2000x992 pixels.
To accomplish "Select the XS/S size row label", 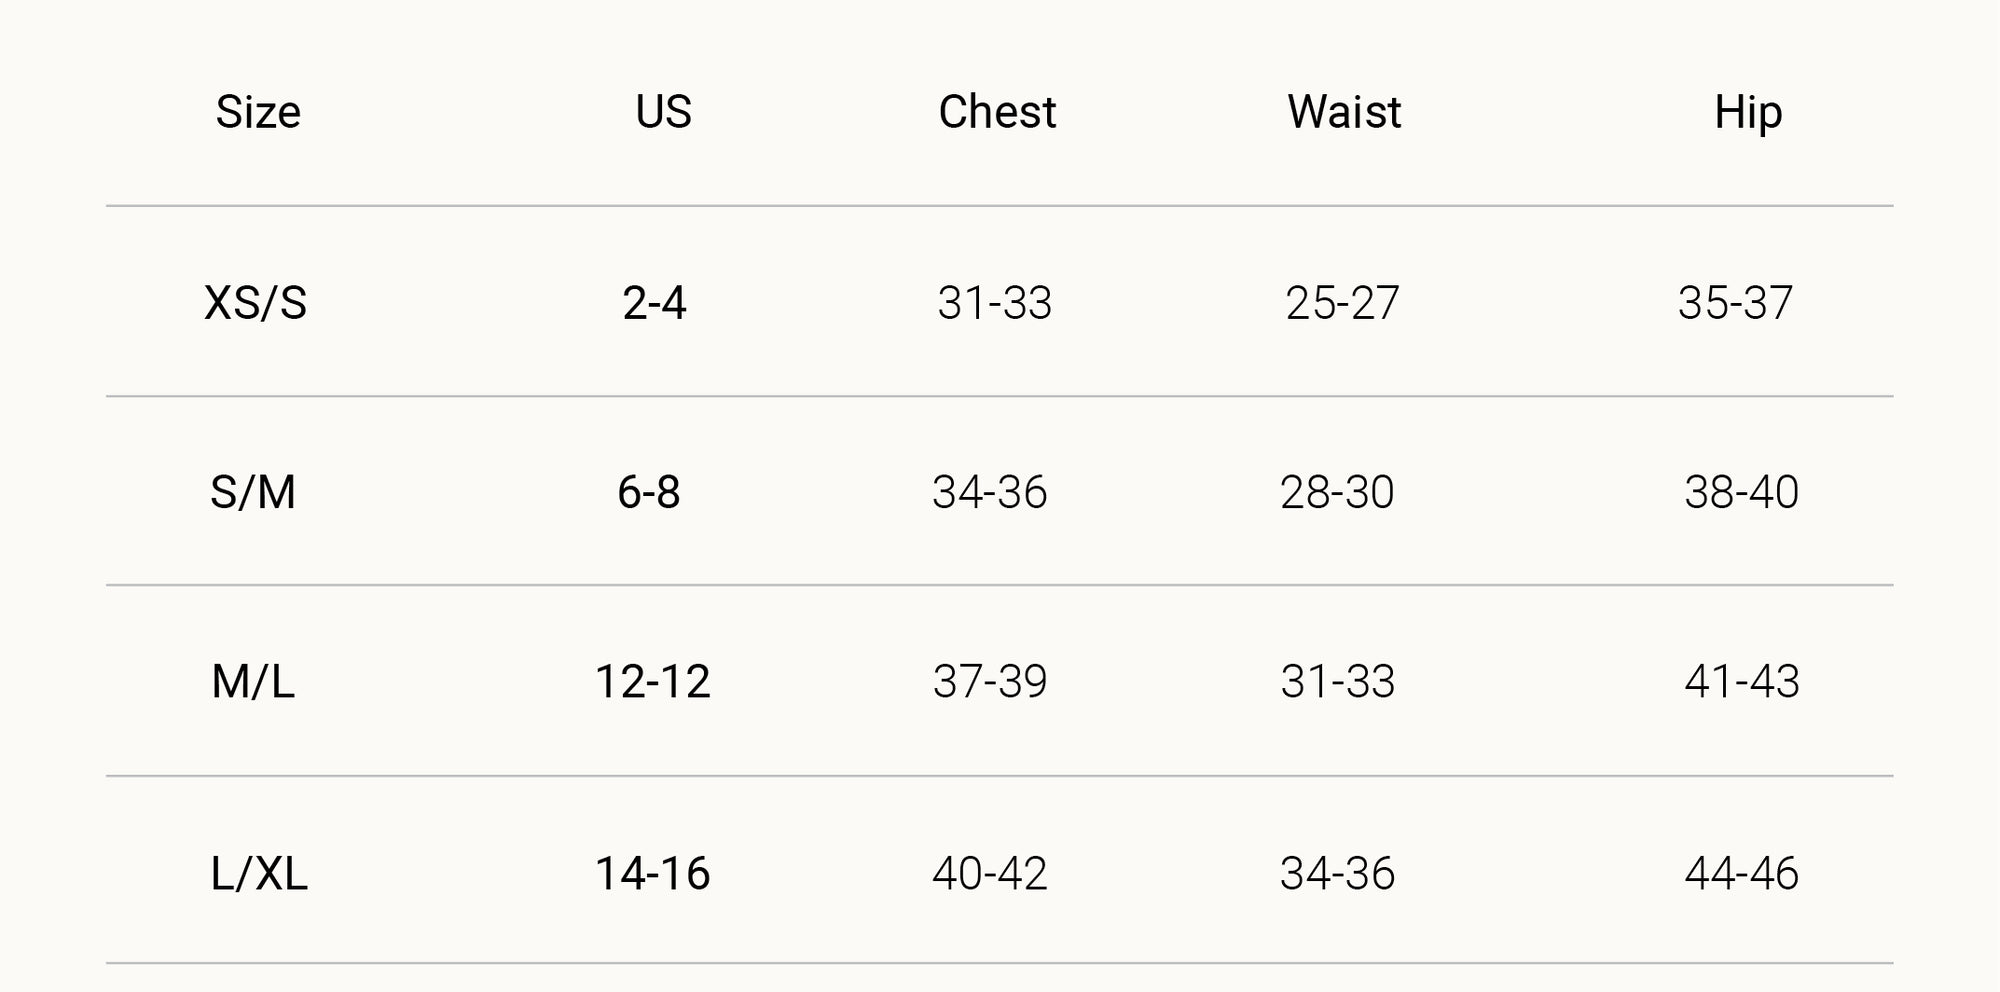I will 255,303.
